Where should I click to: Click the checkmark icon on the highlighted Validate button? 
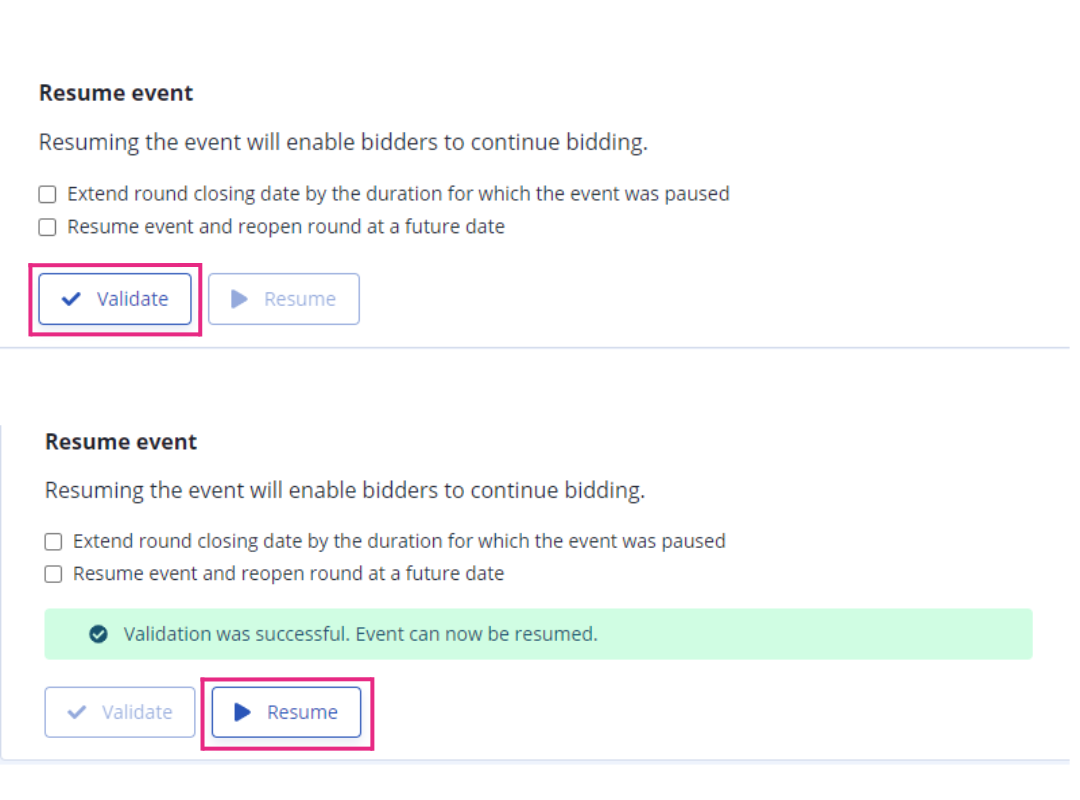pos(71,299)
